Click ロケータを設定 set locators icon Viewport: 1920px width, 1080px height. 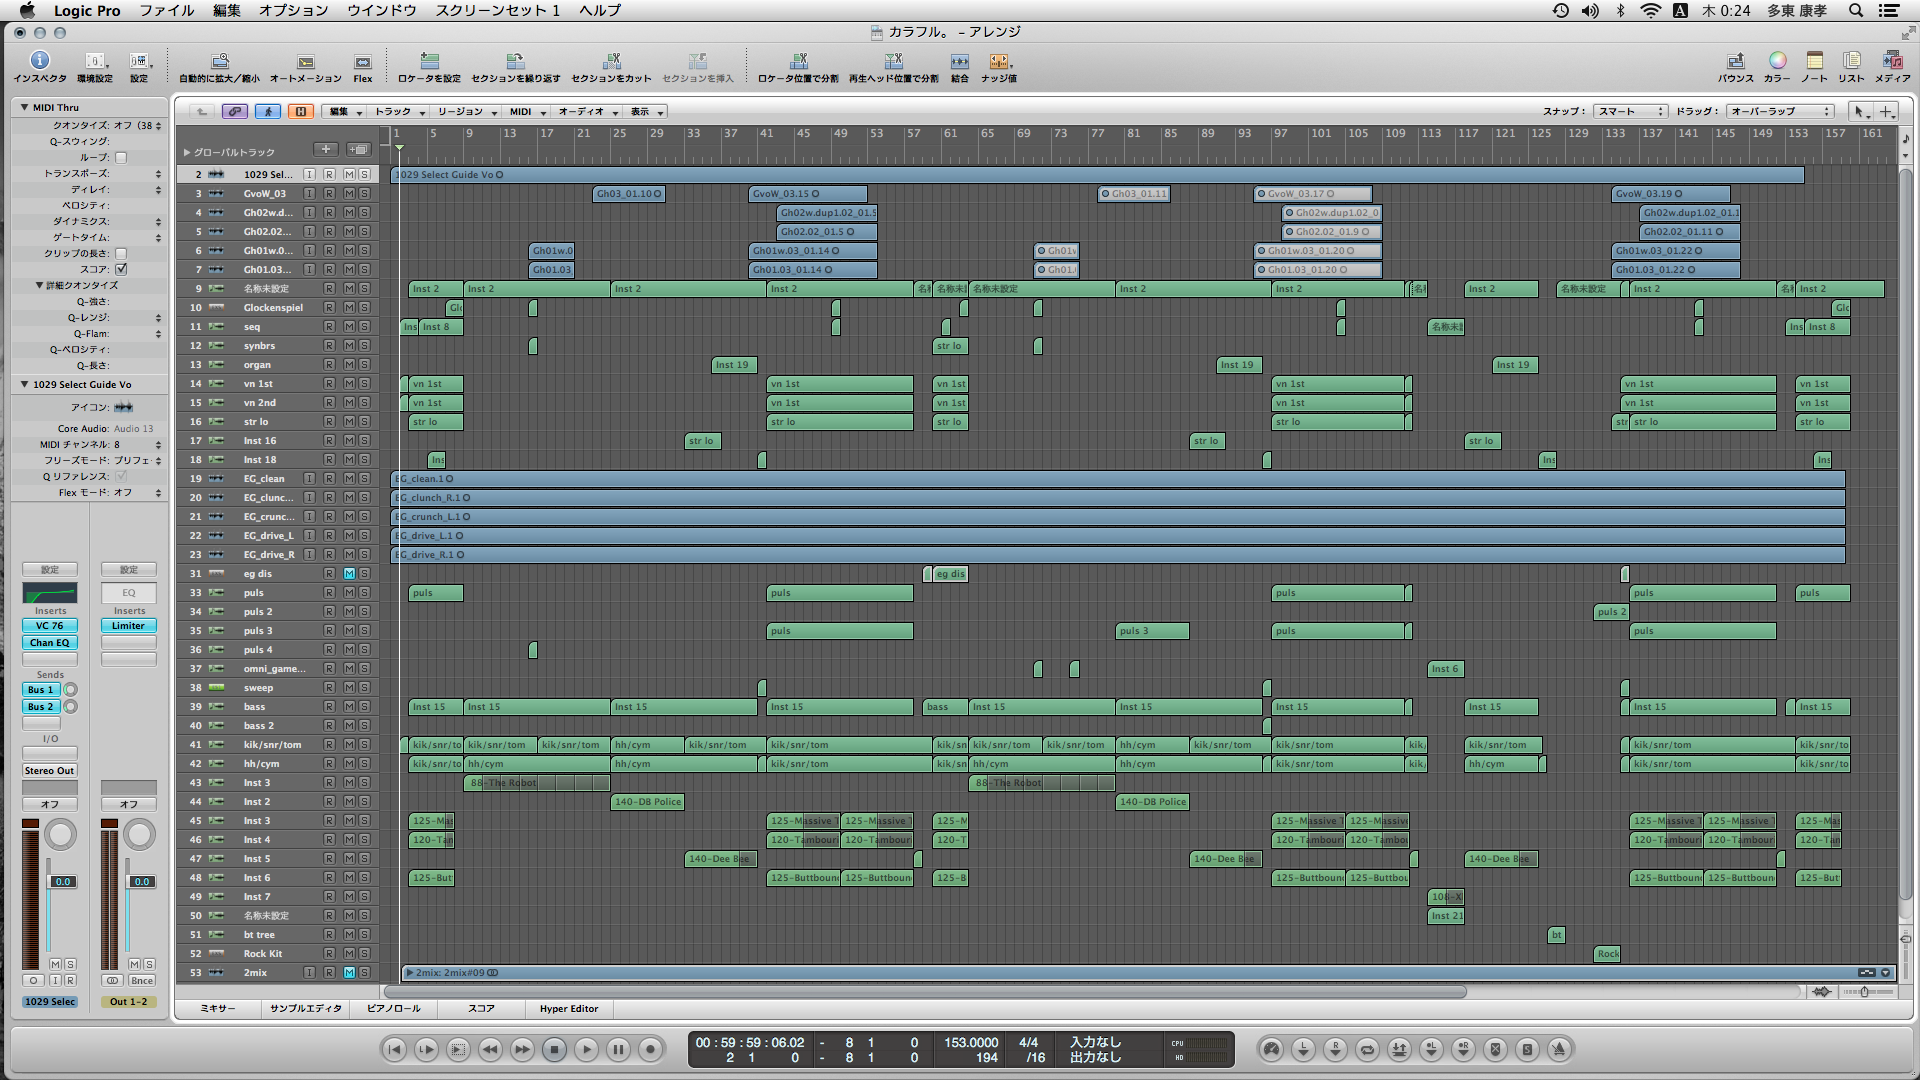(429, 63)
